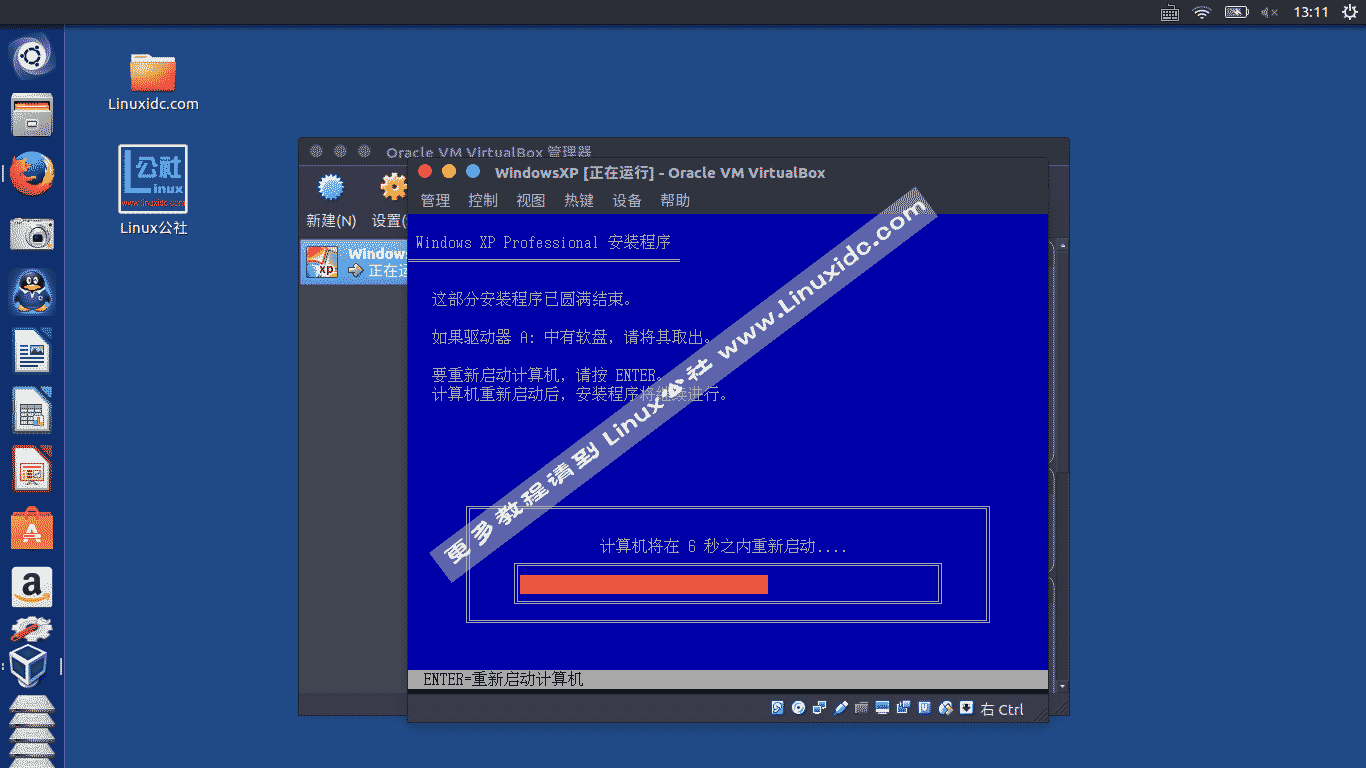Click the mouse integration status icon
This screenshot has width=1366, height=768.
945,708
